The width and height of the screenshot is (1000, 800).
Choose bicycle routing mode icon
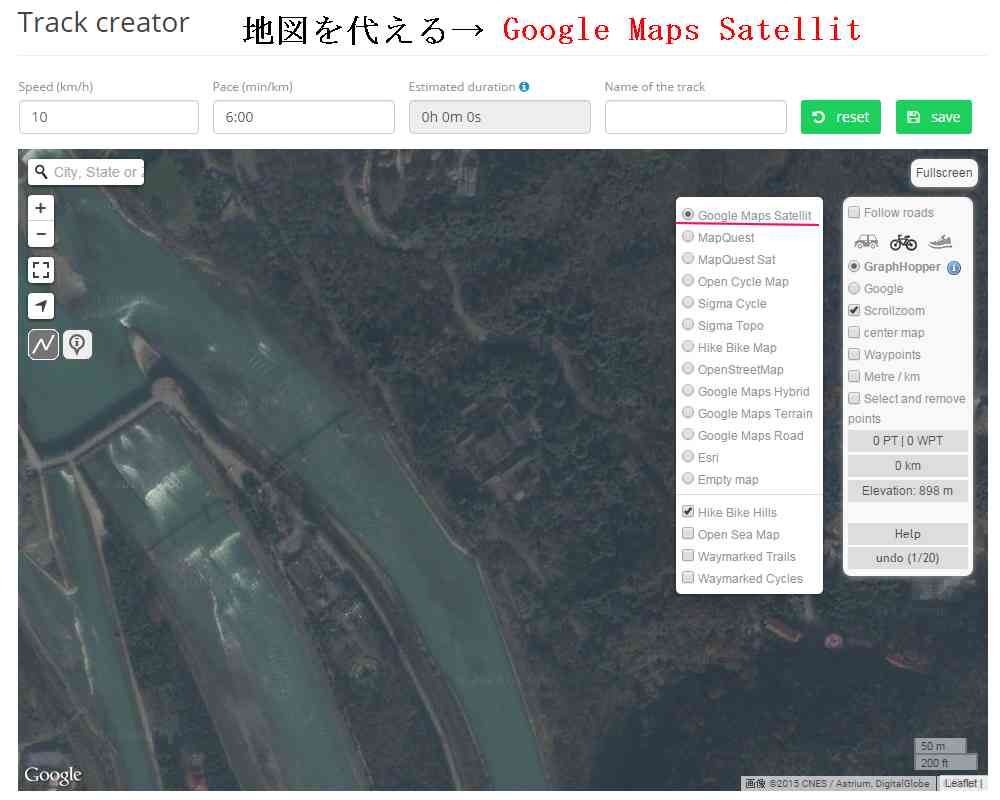tap(903, 242)
